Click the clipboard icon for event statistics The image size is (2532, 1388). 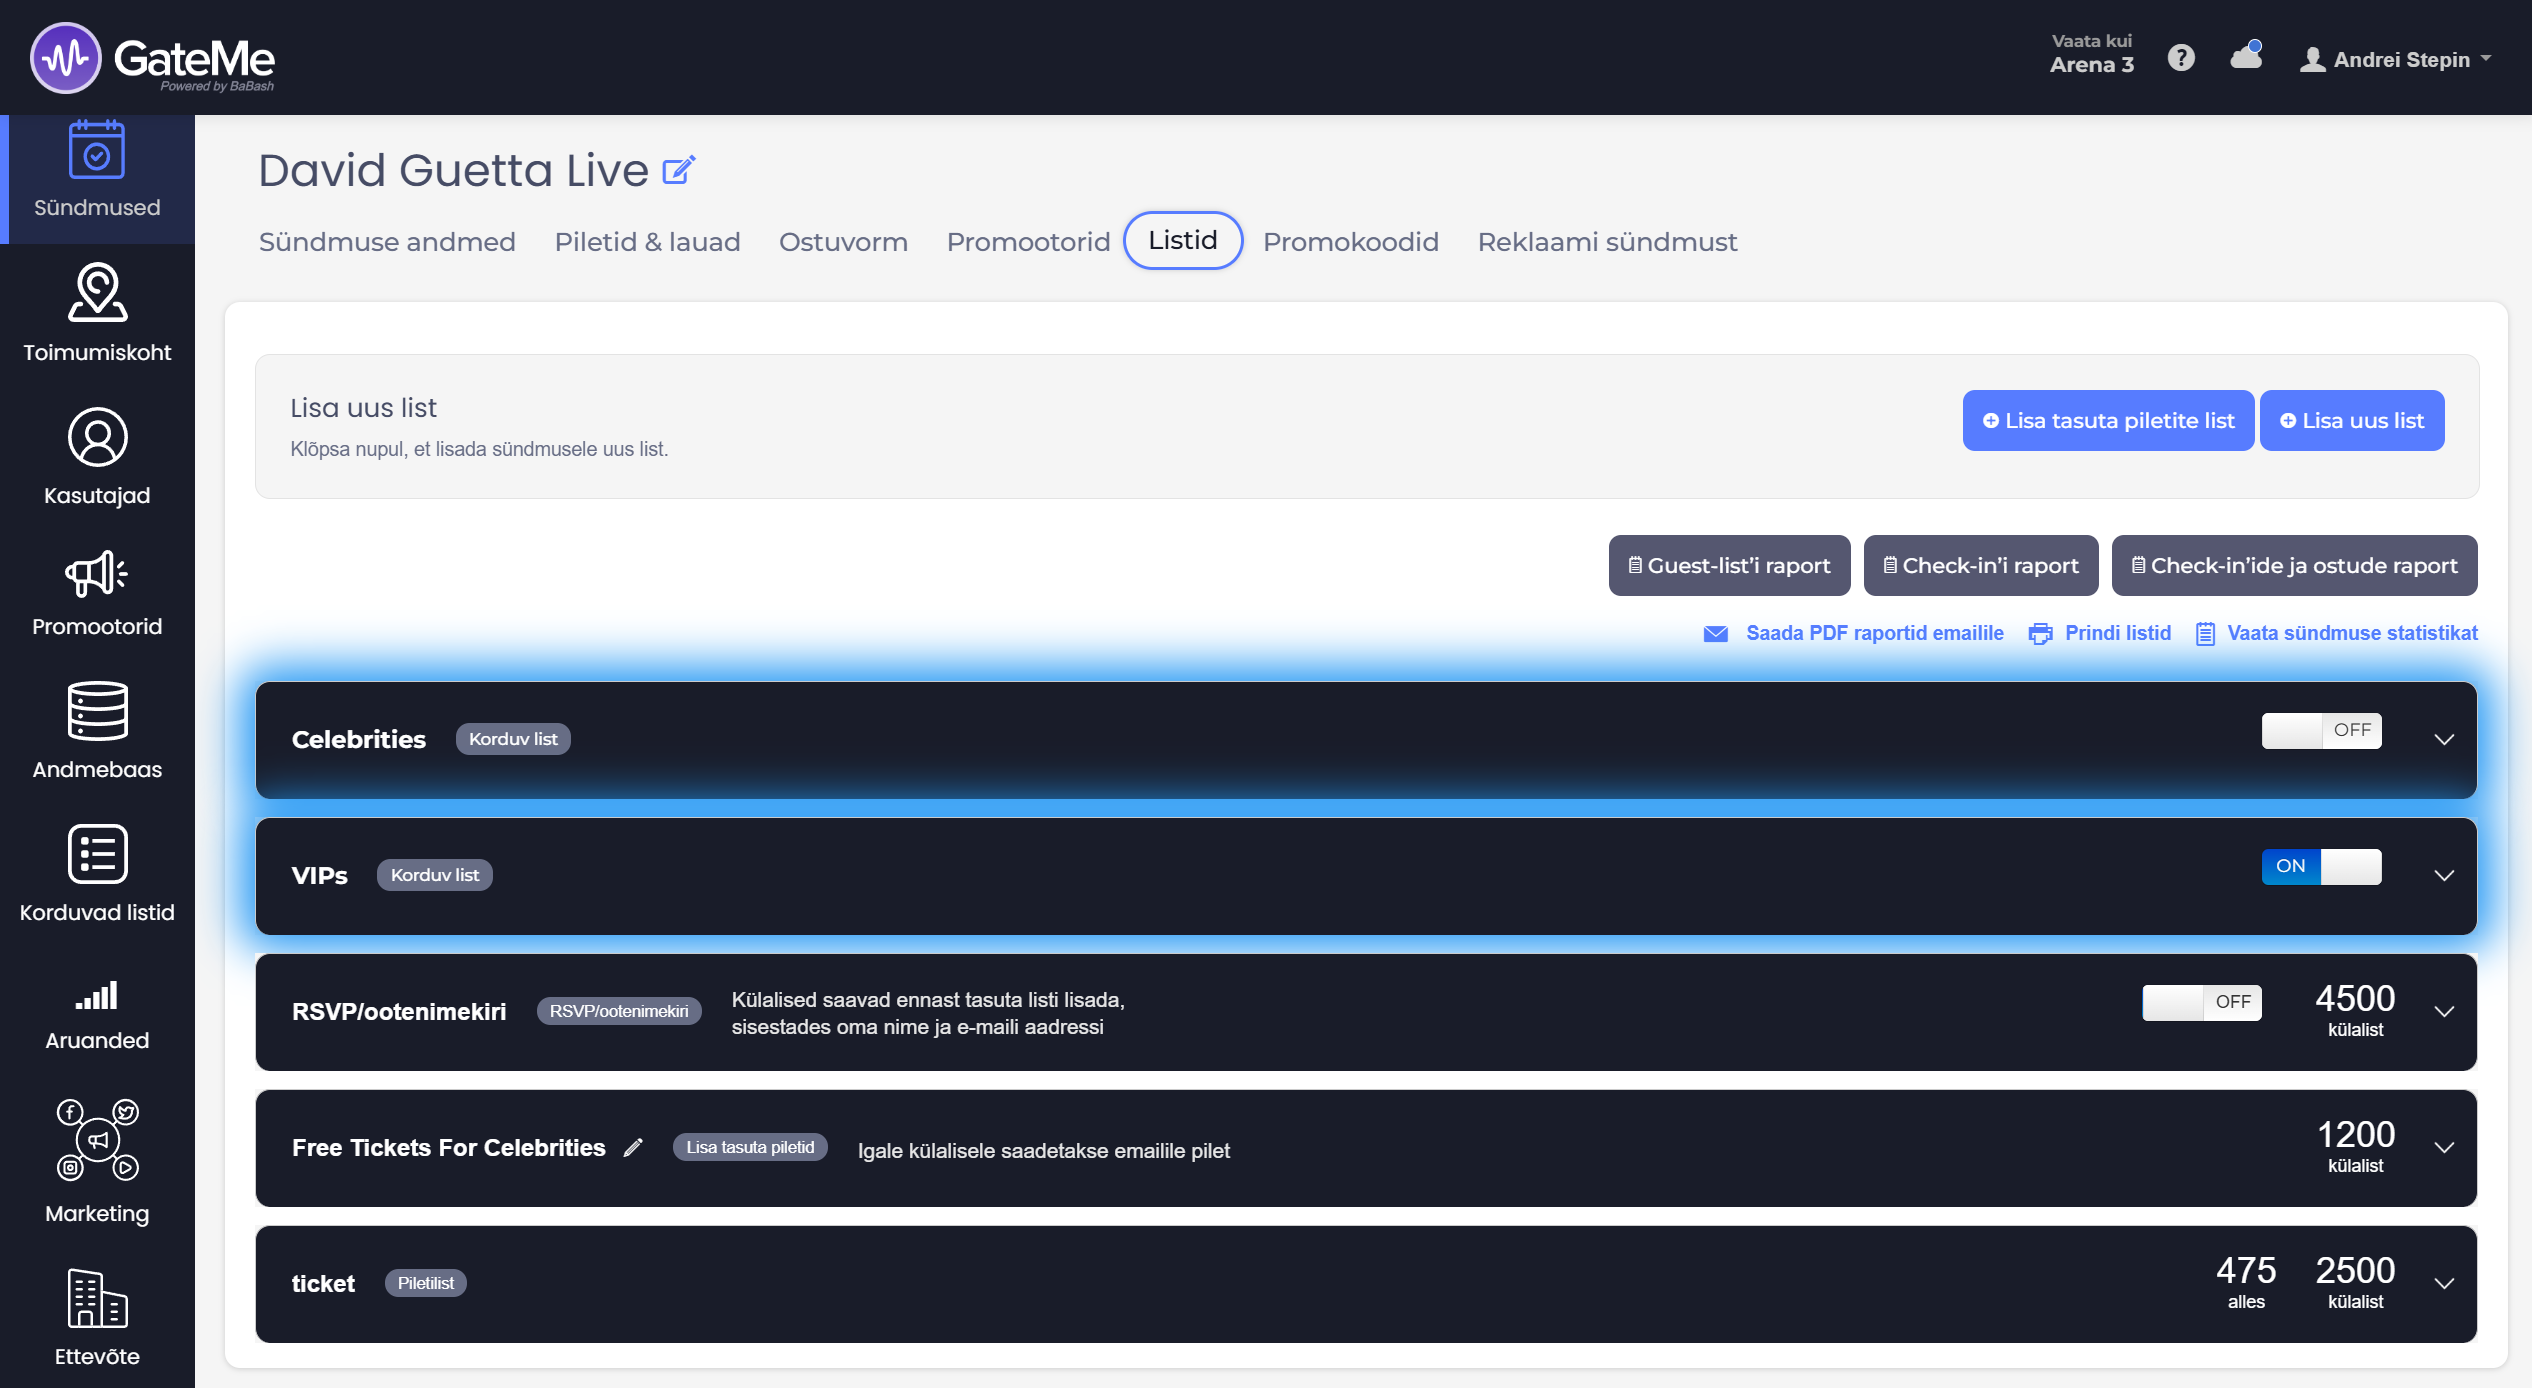pos(2205,634)
